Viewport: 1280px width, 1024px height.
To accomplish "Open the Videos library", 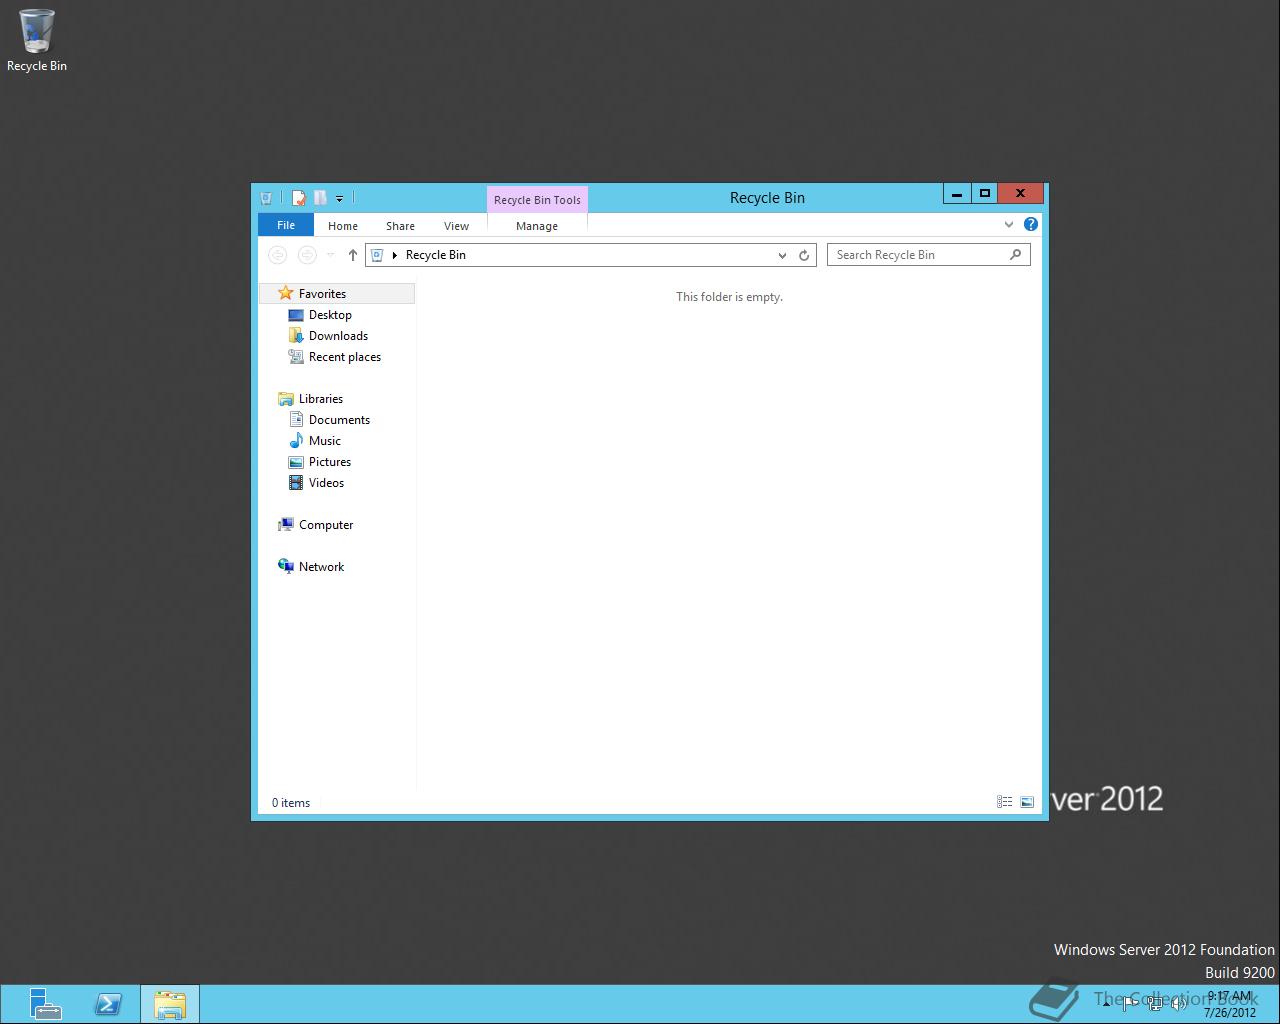I will coord(326,483).
